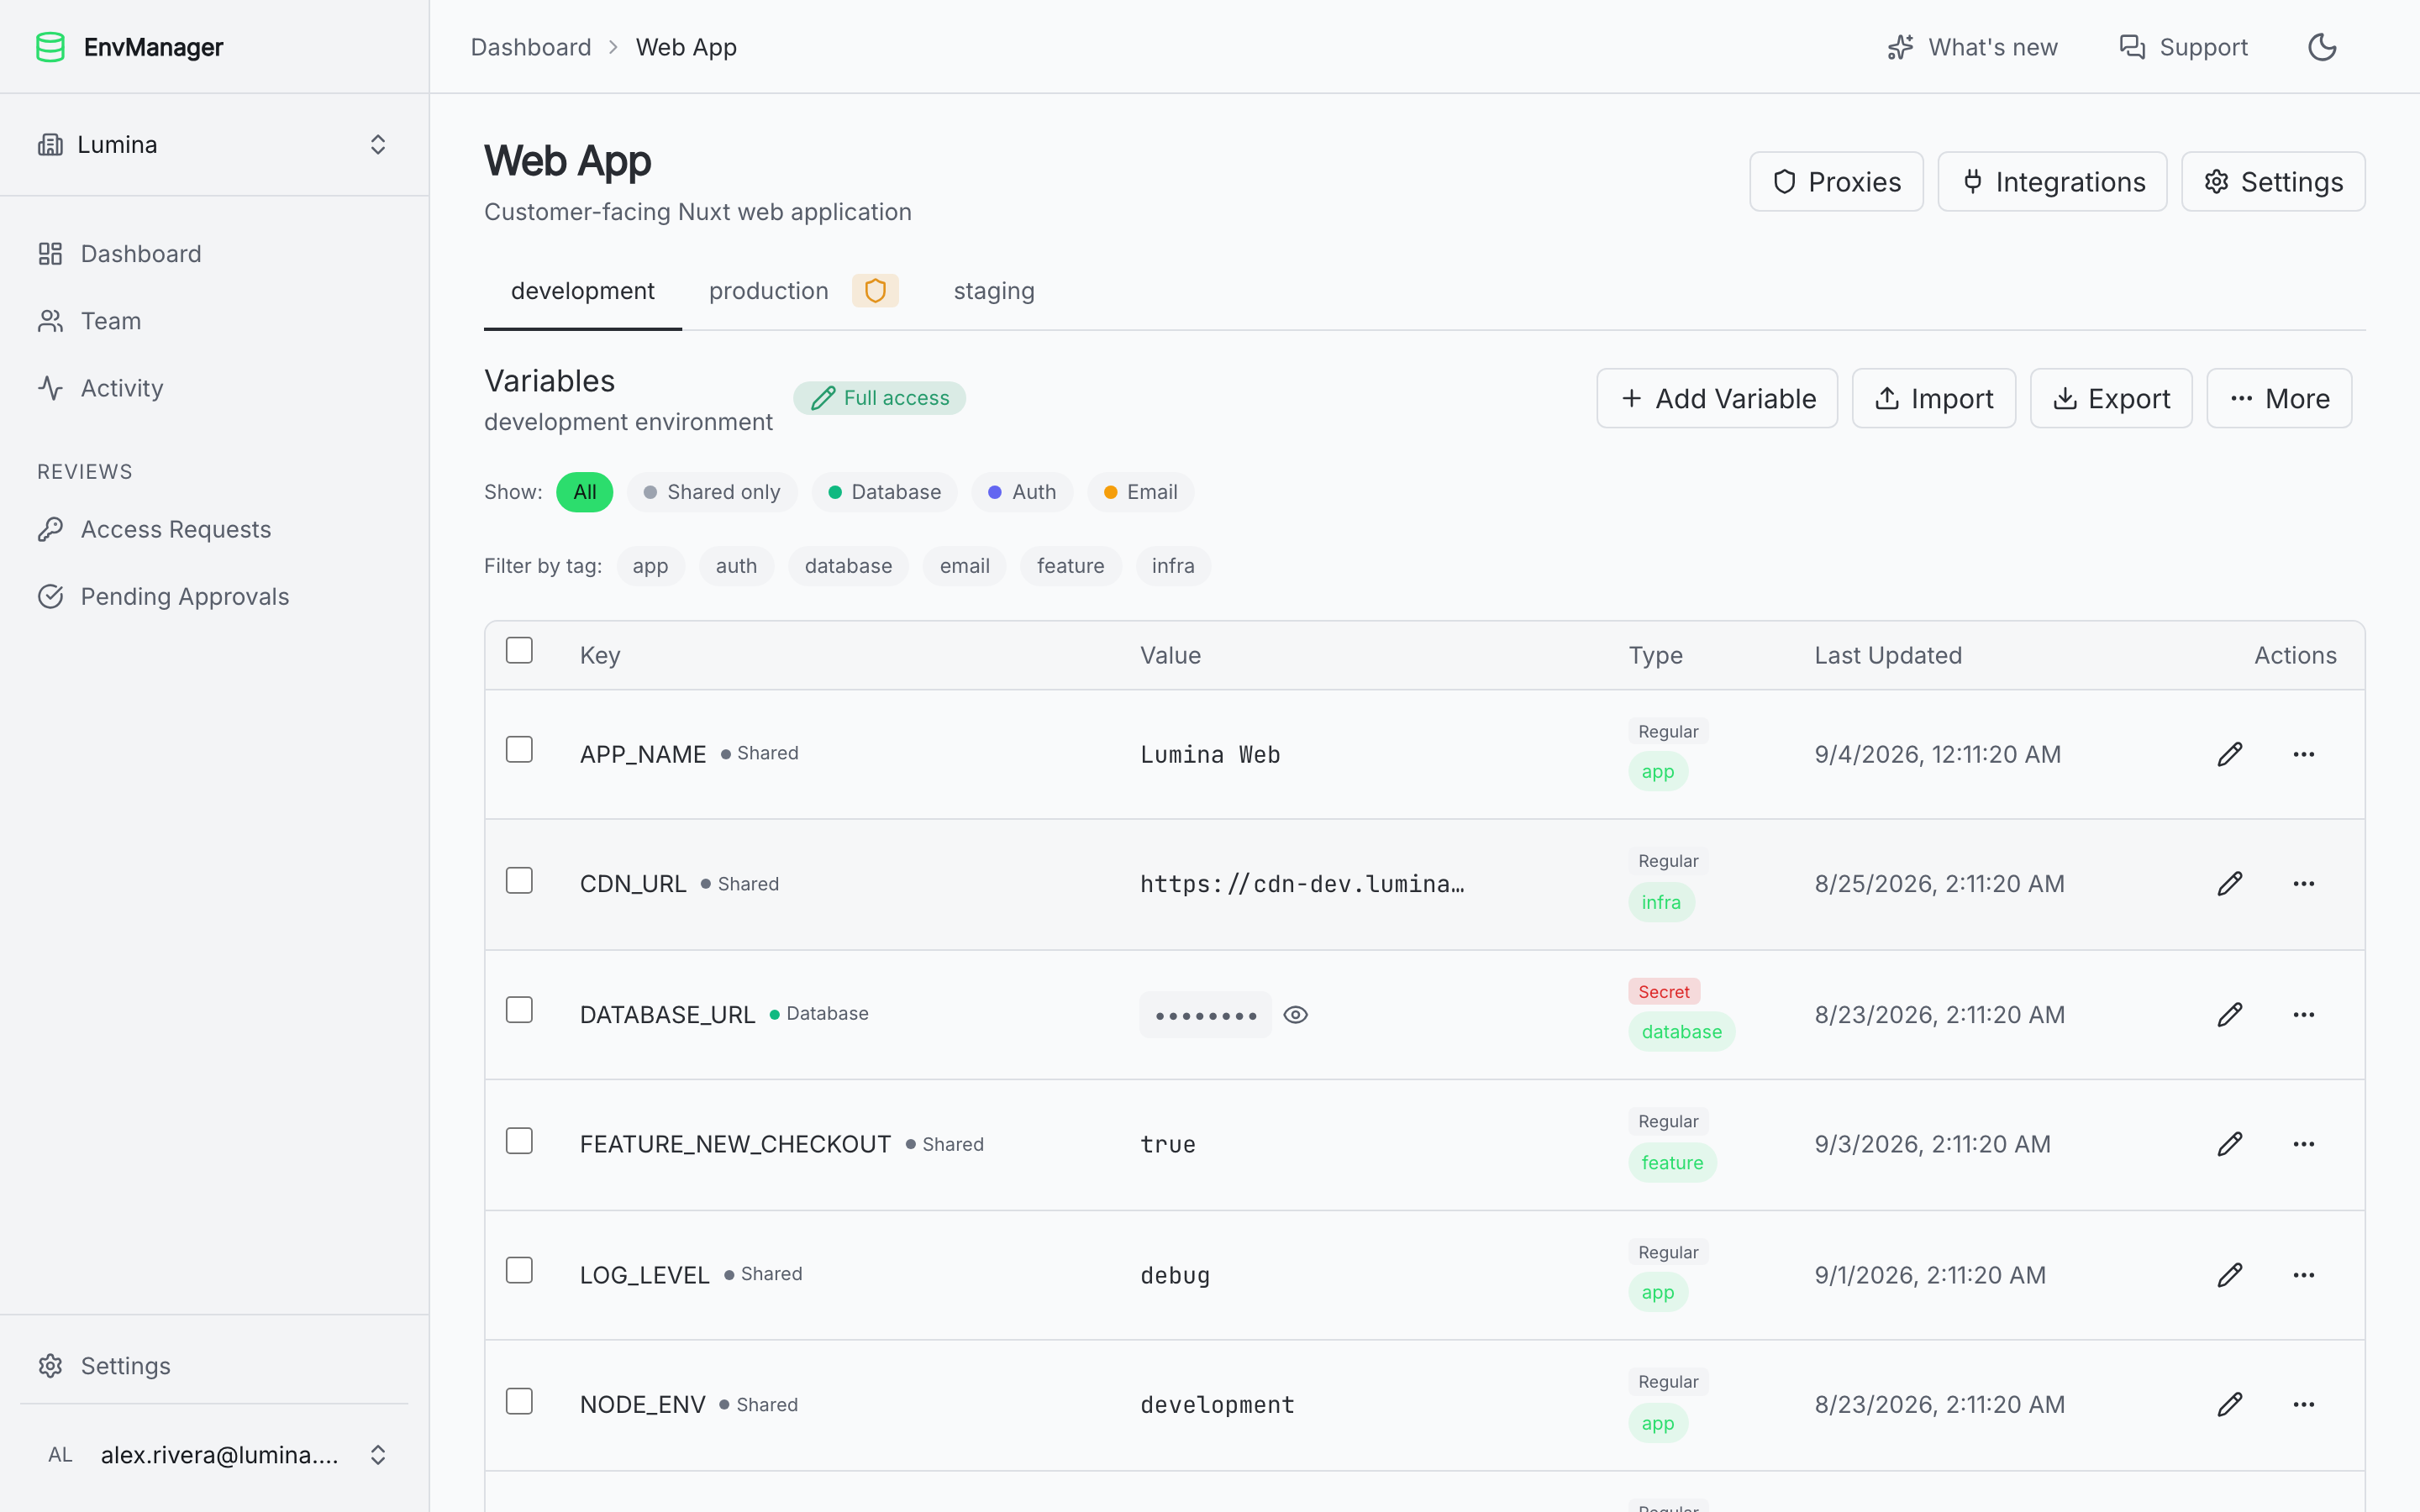Filter by the auth tag
This screenshot has width=2420, height=1512.
point(736,566)
